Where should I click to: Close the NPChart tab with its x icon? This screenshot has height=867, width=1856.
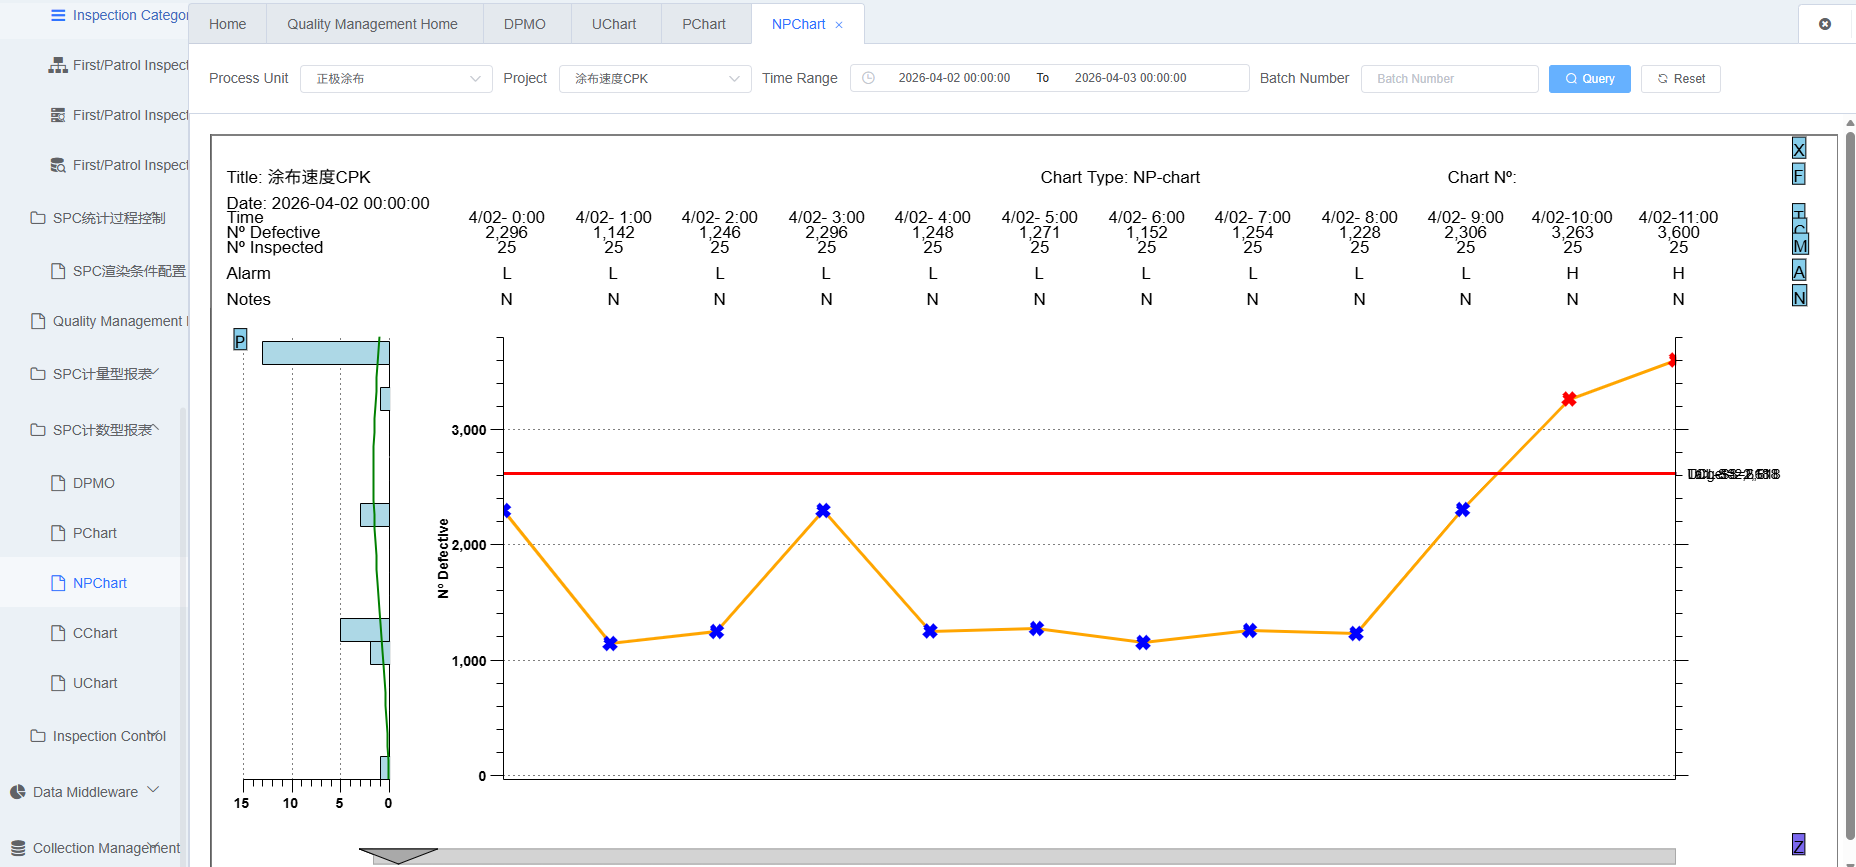tap(839, 25)
